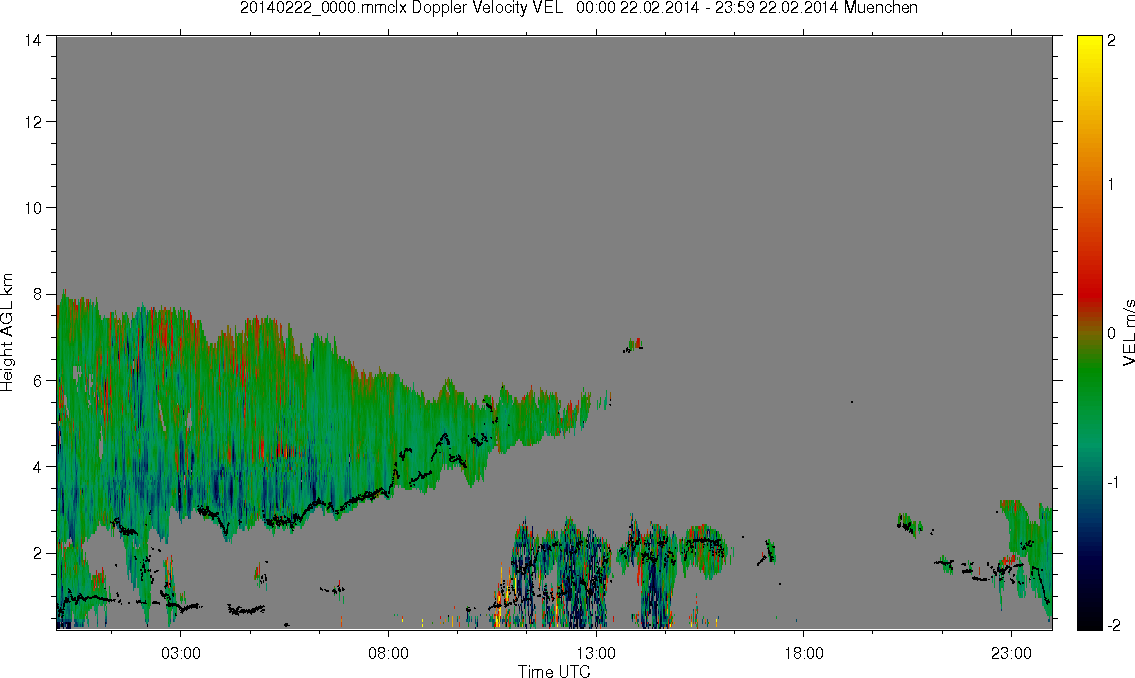Click the 'Height AGL km' y-axis label

point(7,333)
